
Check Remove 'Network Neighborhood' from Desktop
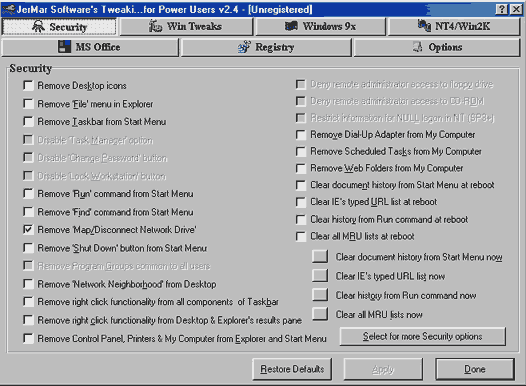(x=29, y=284)
